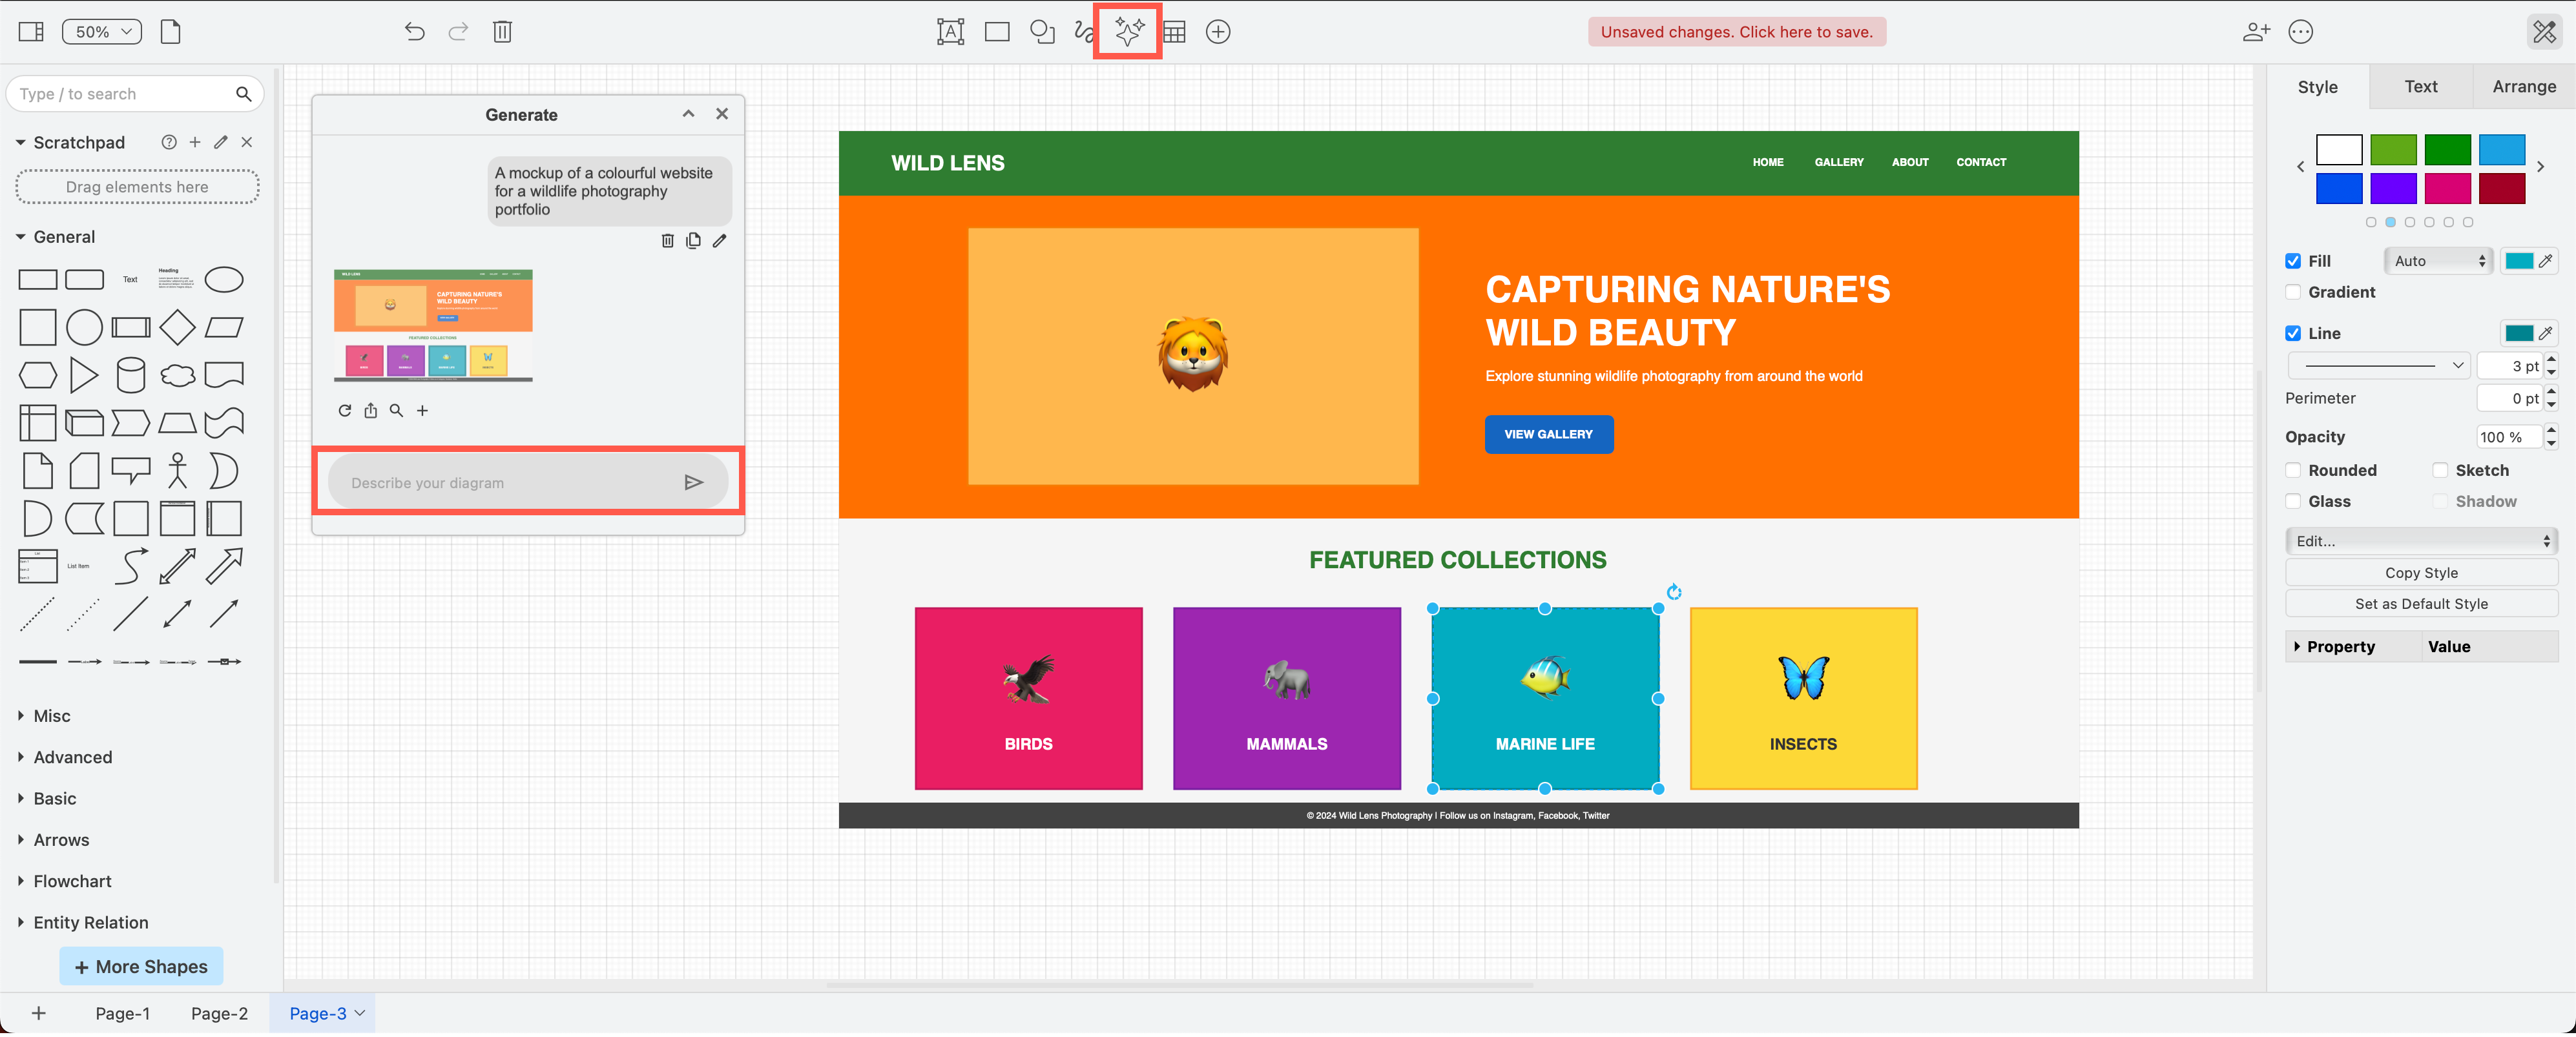The height and width of the screenshot is (1037, 2576).
Task: Regenerate the diagram with refresh icon
Action: click(x=345, y=410)
